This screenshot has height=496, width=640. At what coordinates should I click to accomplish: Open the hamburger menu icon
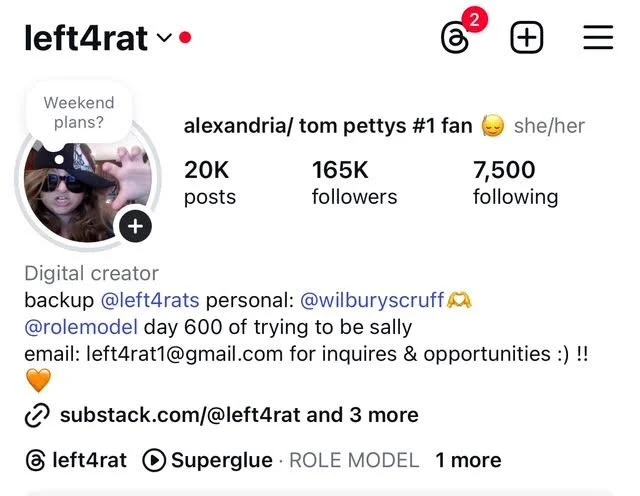[598, 37]
